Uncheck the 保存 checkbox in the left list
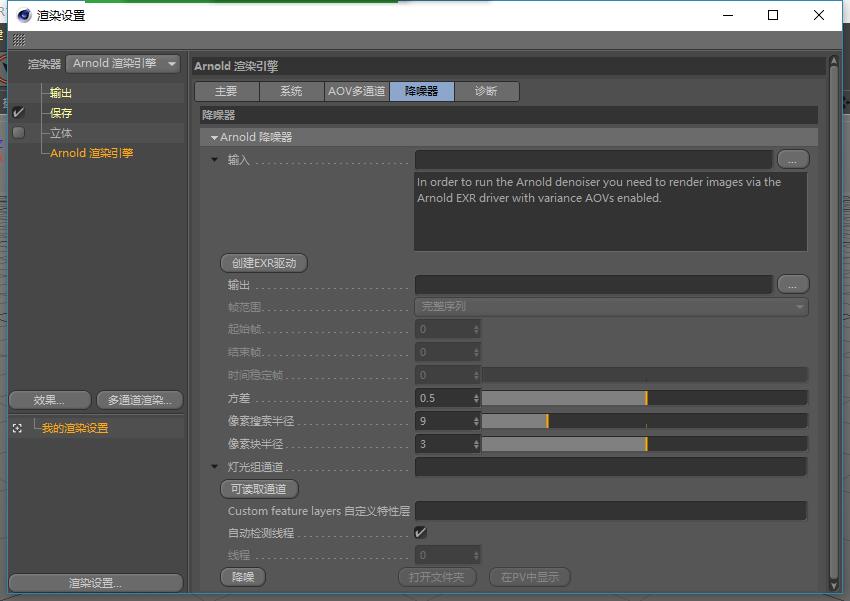The image size is (850, 601). tap(18, 112)
